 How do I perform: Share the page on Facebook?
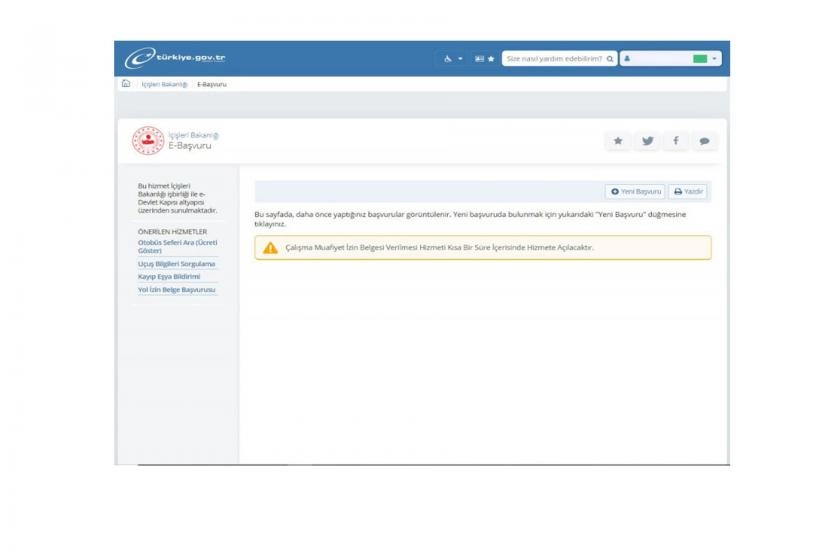[x=676, y=141]
